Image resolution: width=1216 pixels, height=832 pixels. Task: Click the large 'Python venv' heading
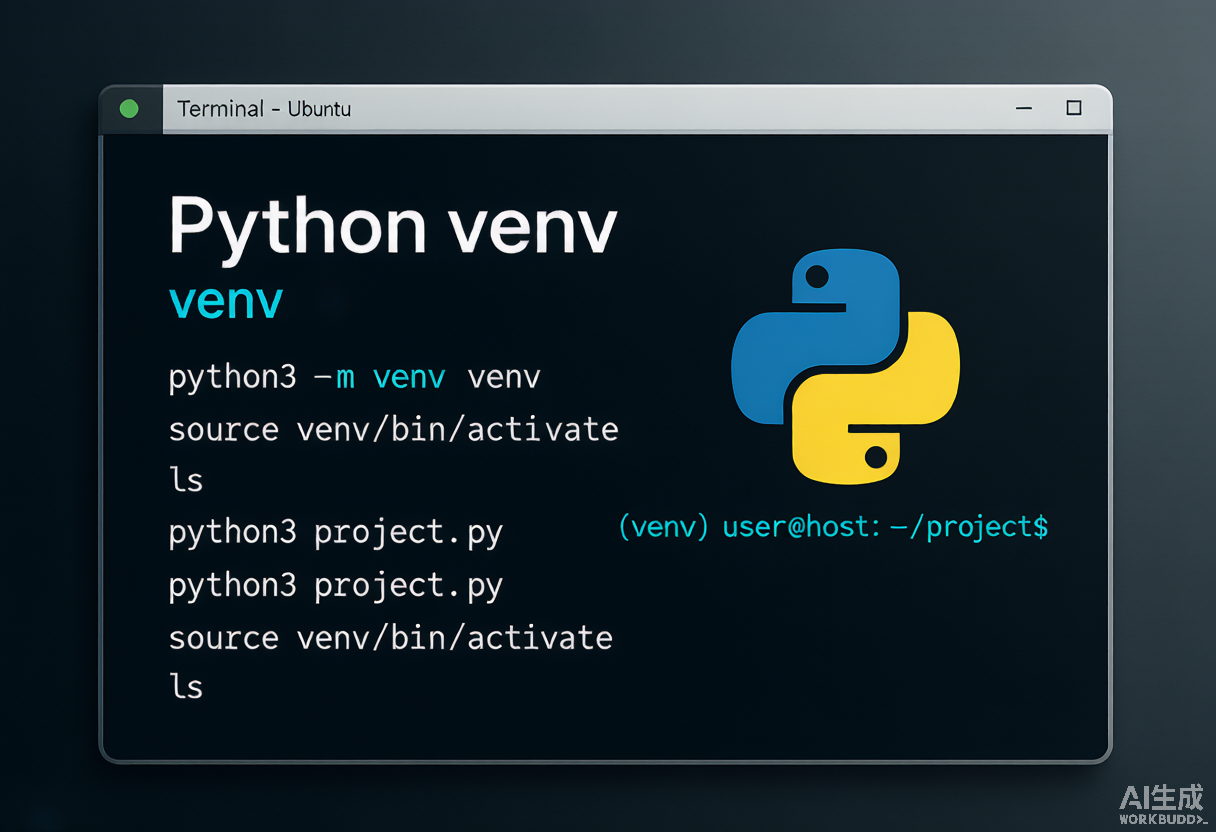(393, 226)
